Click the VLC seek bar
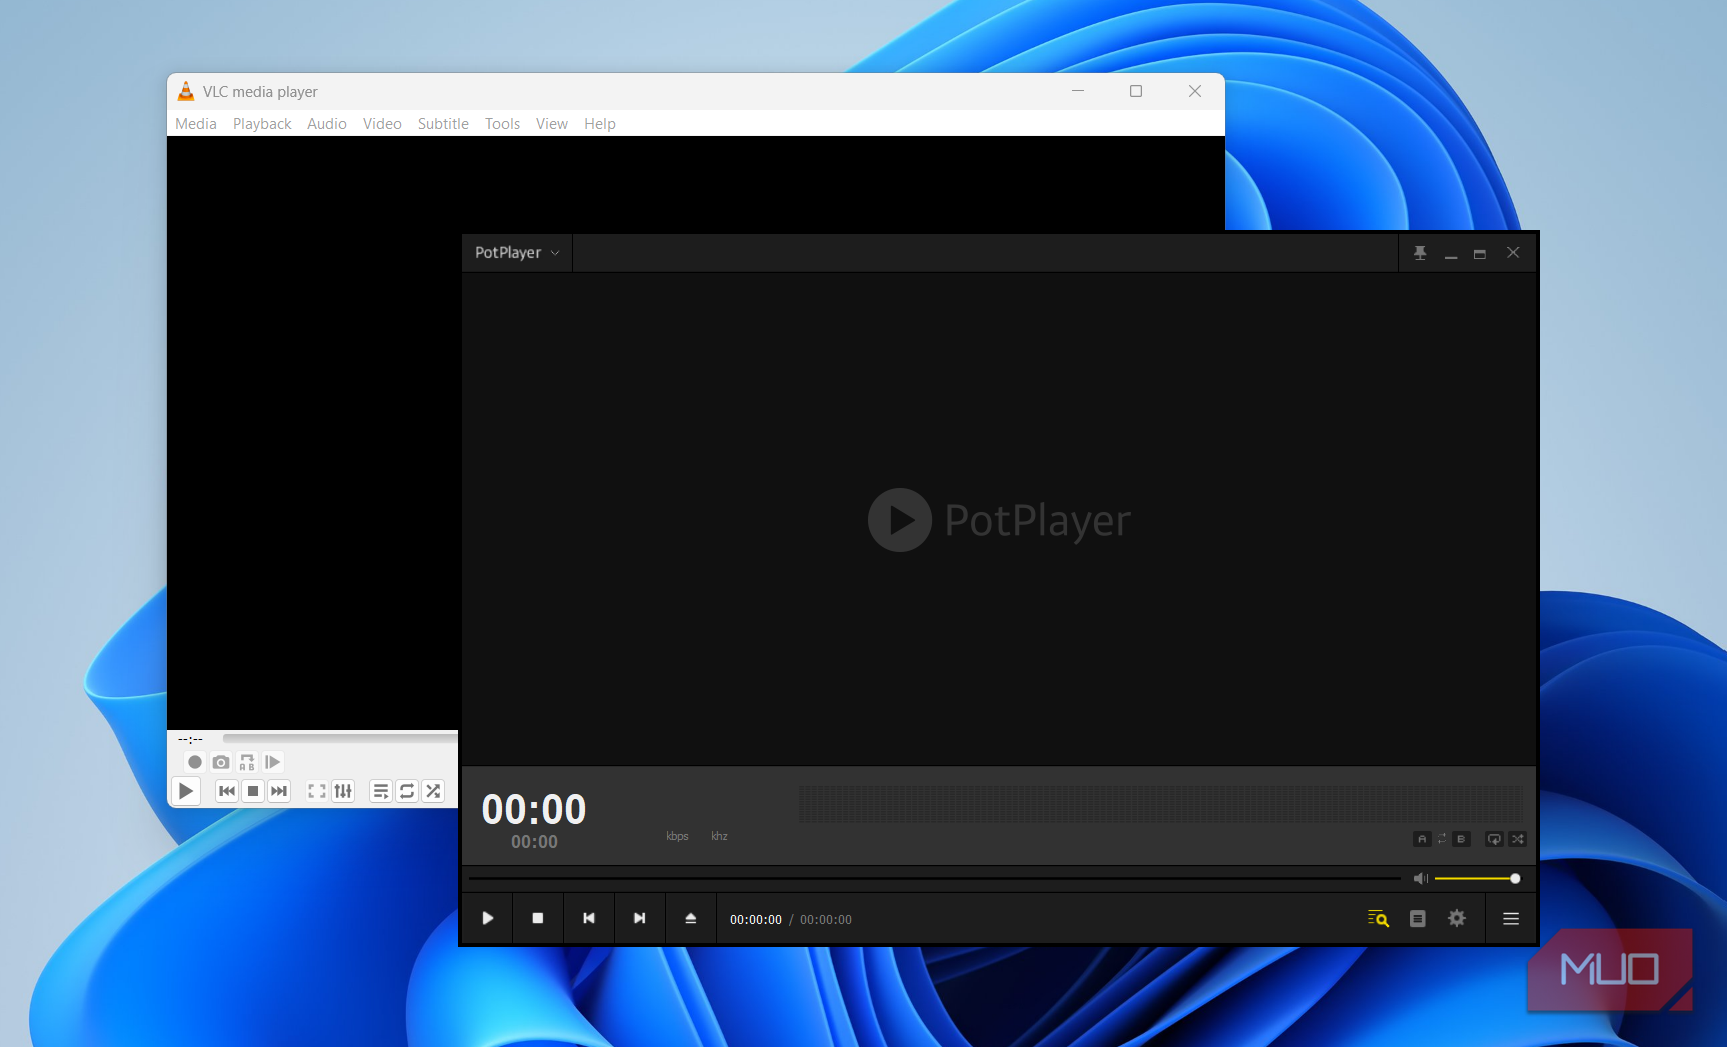The height and width of the screenshot is (1047, 1727). coord(340,739)
